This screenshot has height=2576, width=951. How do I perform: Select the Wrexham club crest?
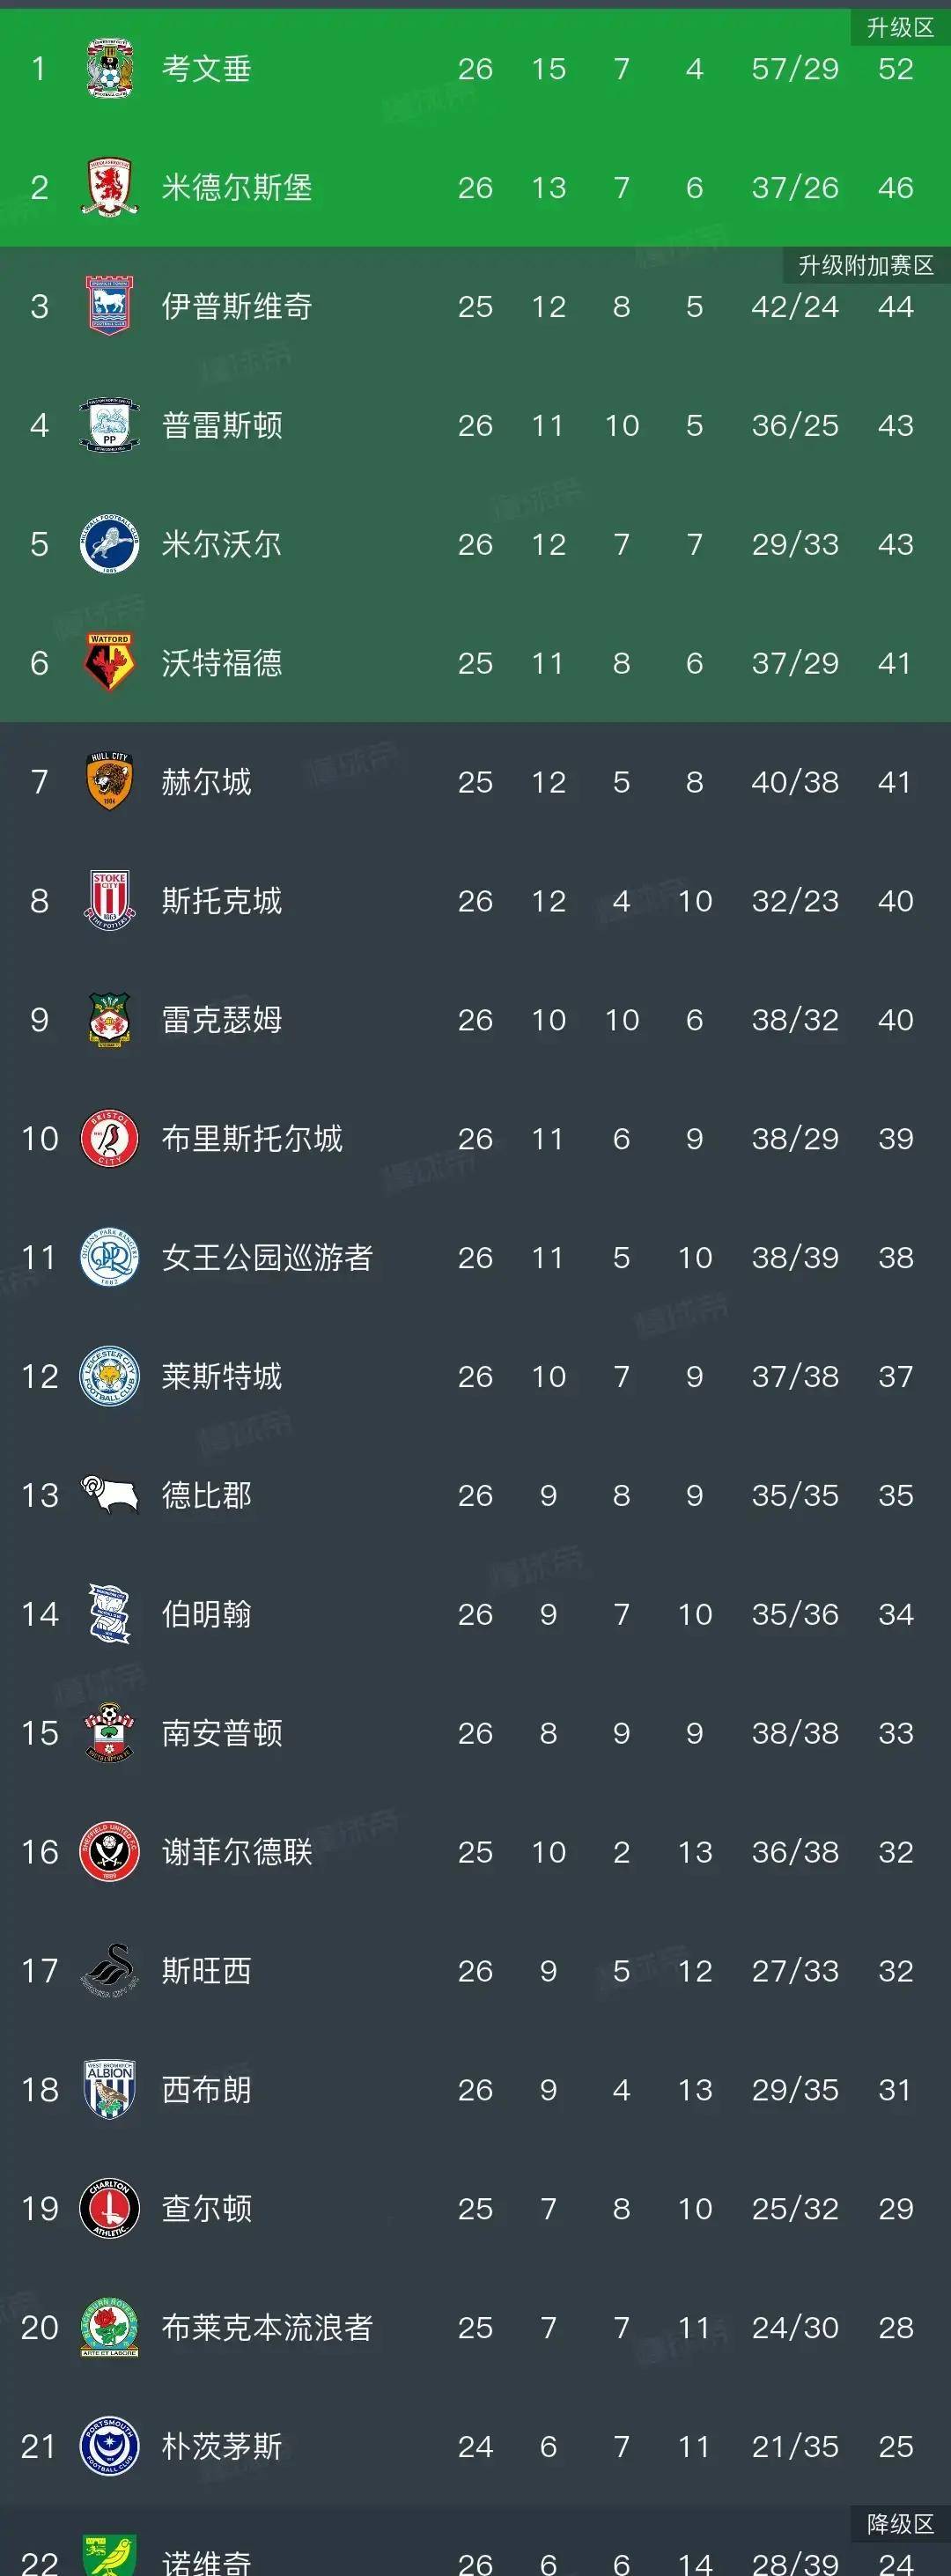coord(109,1019)
